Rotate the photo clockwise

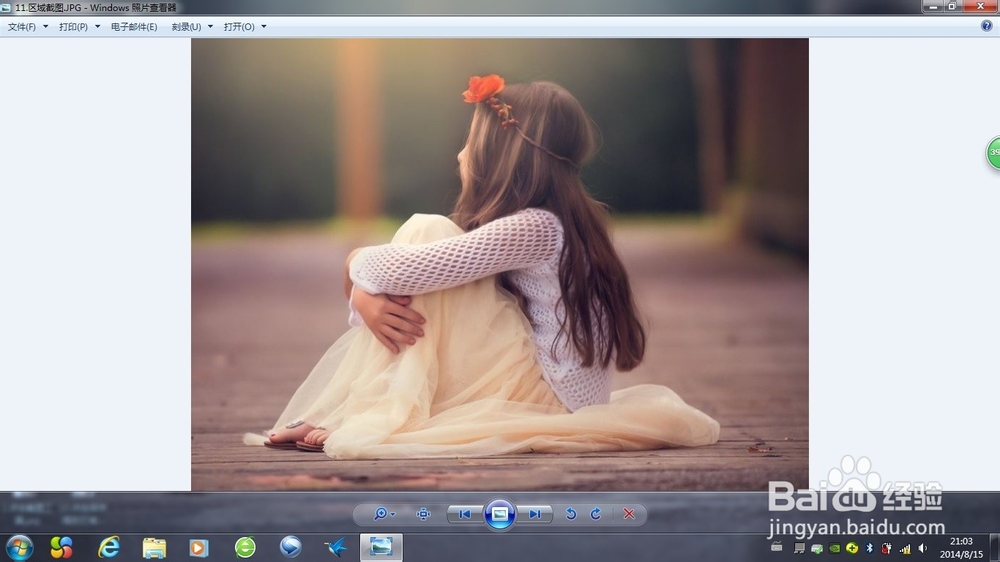(x=596, y=514)
